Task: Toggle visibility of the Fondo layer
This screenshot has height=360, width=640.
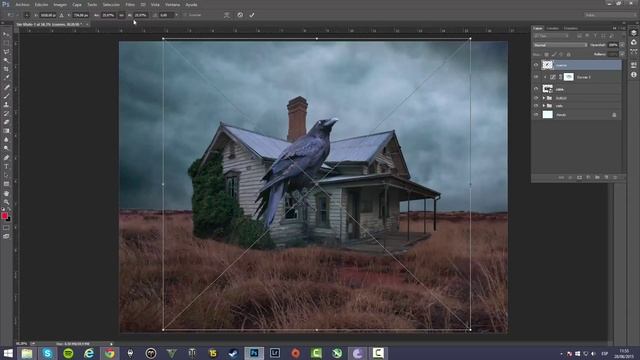Action: click(536, 115)
